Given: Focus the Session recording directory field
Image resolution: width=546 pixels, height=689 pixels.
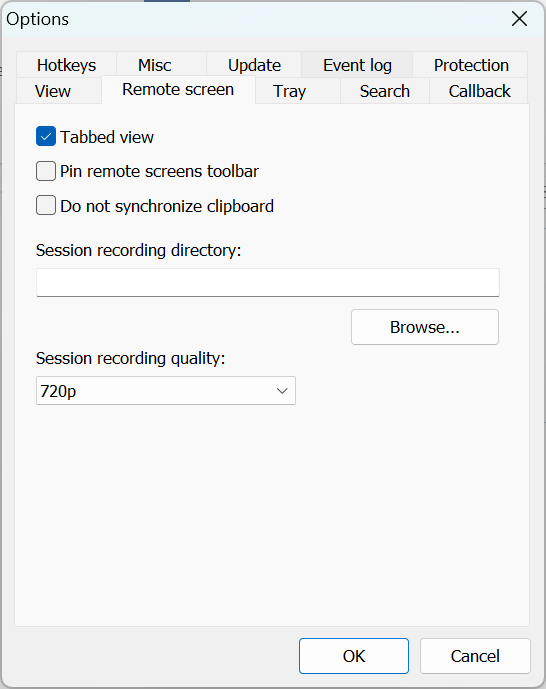Looking at the screenshot, I should (268, 283).
